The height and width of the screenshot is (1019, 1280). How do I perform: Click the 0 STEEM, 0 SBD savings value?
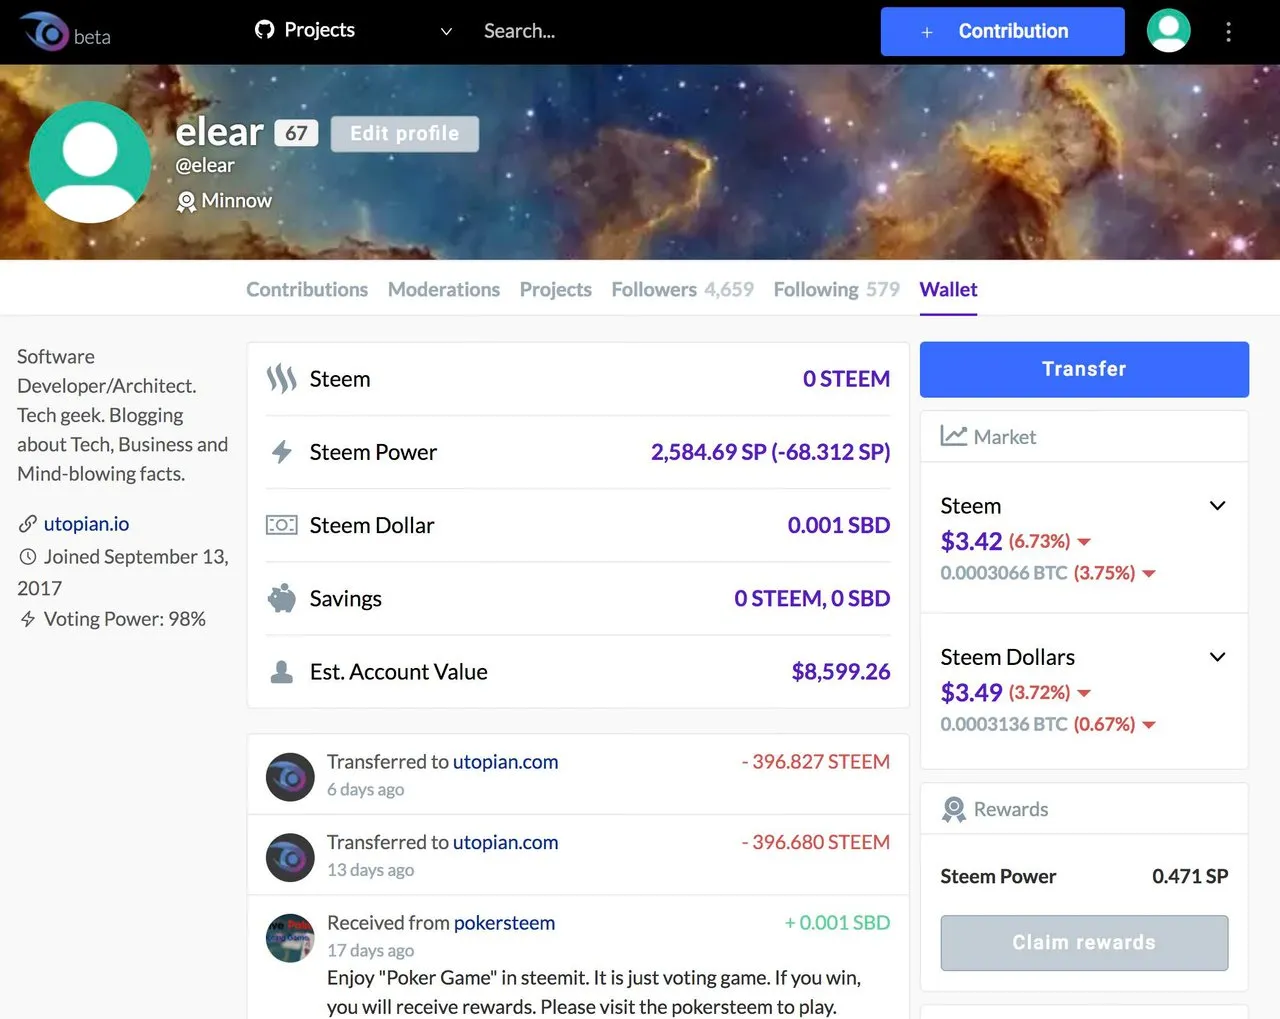[812, 598]
